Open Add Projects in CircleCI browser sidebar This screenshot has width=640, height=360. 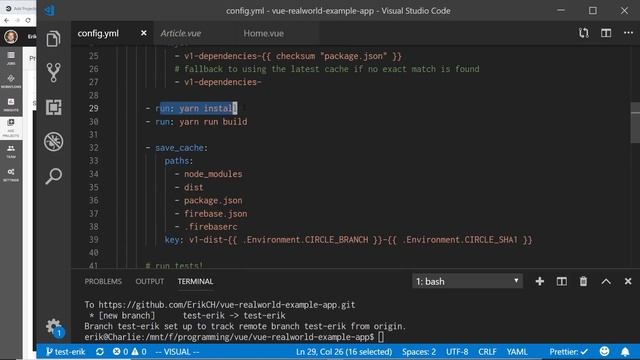tap(11, 128)
